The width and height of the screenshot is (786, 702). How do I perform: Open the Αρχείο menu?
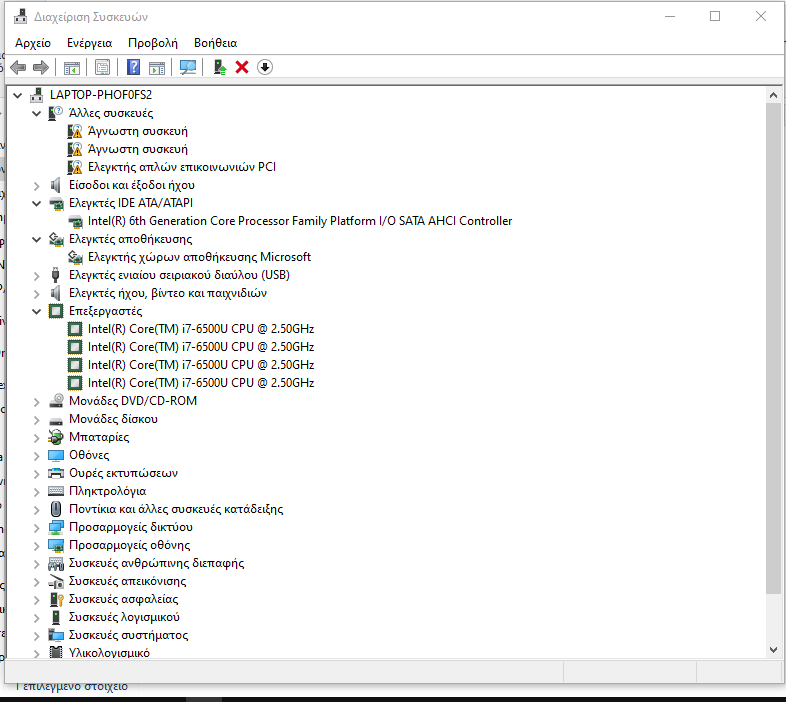click(33, 43)
